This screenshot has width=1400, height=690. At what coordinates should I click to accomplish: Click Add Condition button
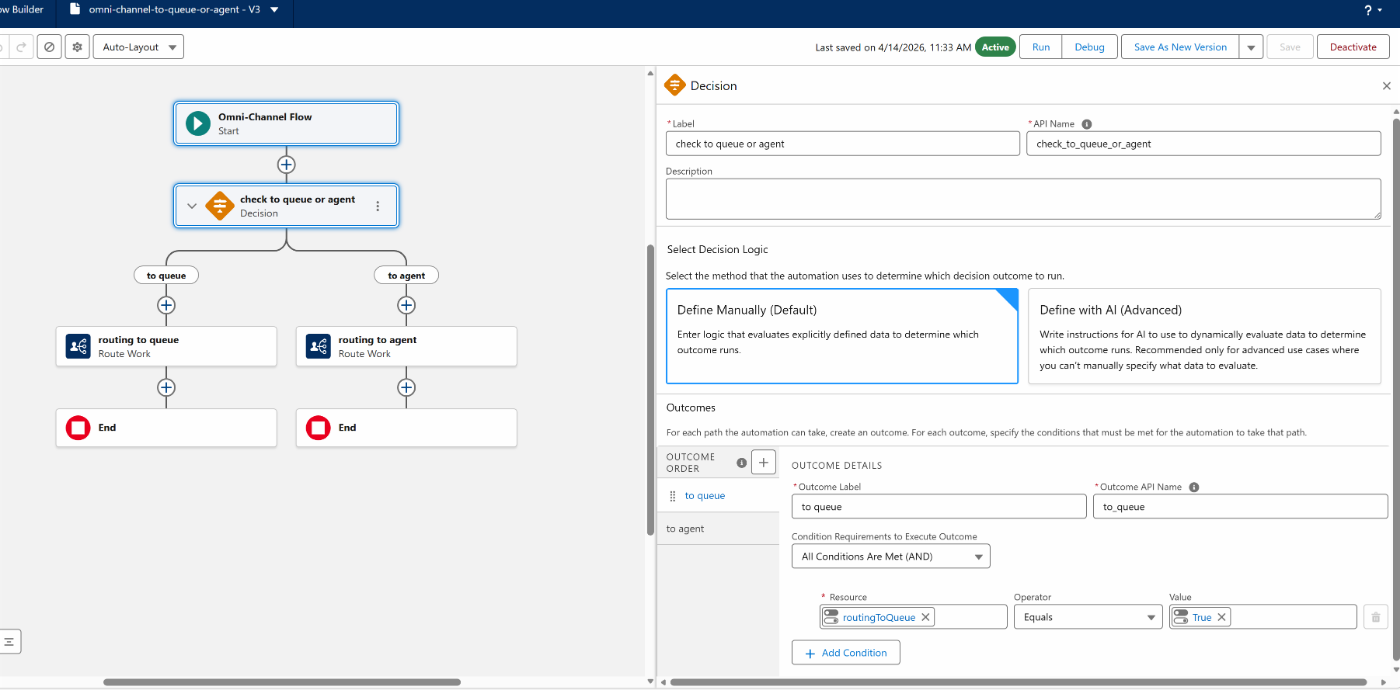click(x=846, y=653)
